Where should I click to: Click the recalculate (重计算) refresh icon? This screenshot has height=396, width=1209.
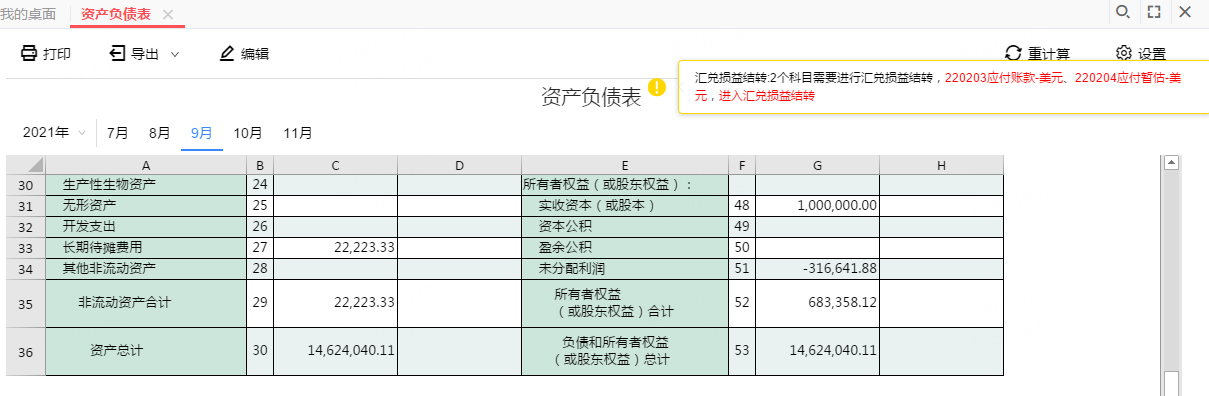[x=1013, y=54]
